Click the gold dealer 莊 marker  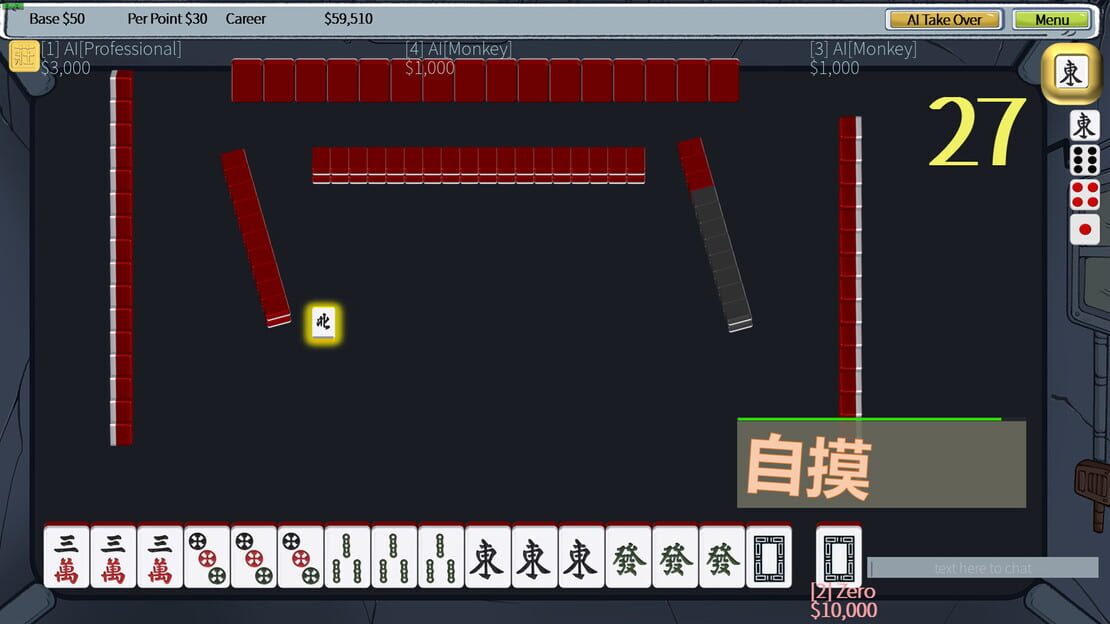24,56
